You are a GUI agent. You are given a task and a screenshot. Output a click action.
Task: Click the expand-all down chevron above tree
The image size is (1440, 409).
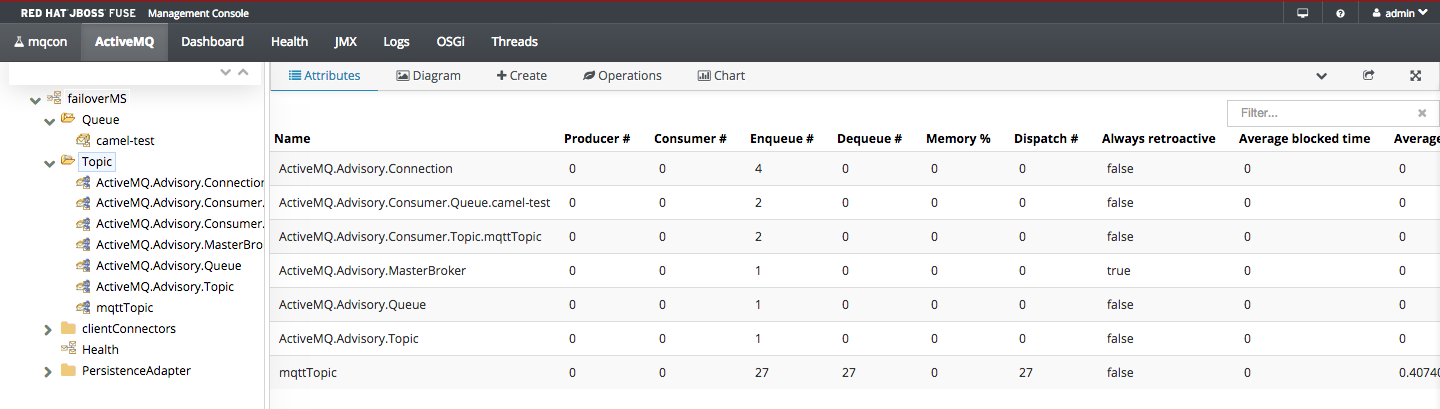pyautogui.click(x=226, y=72)
